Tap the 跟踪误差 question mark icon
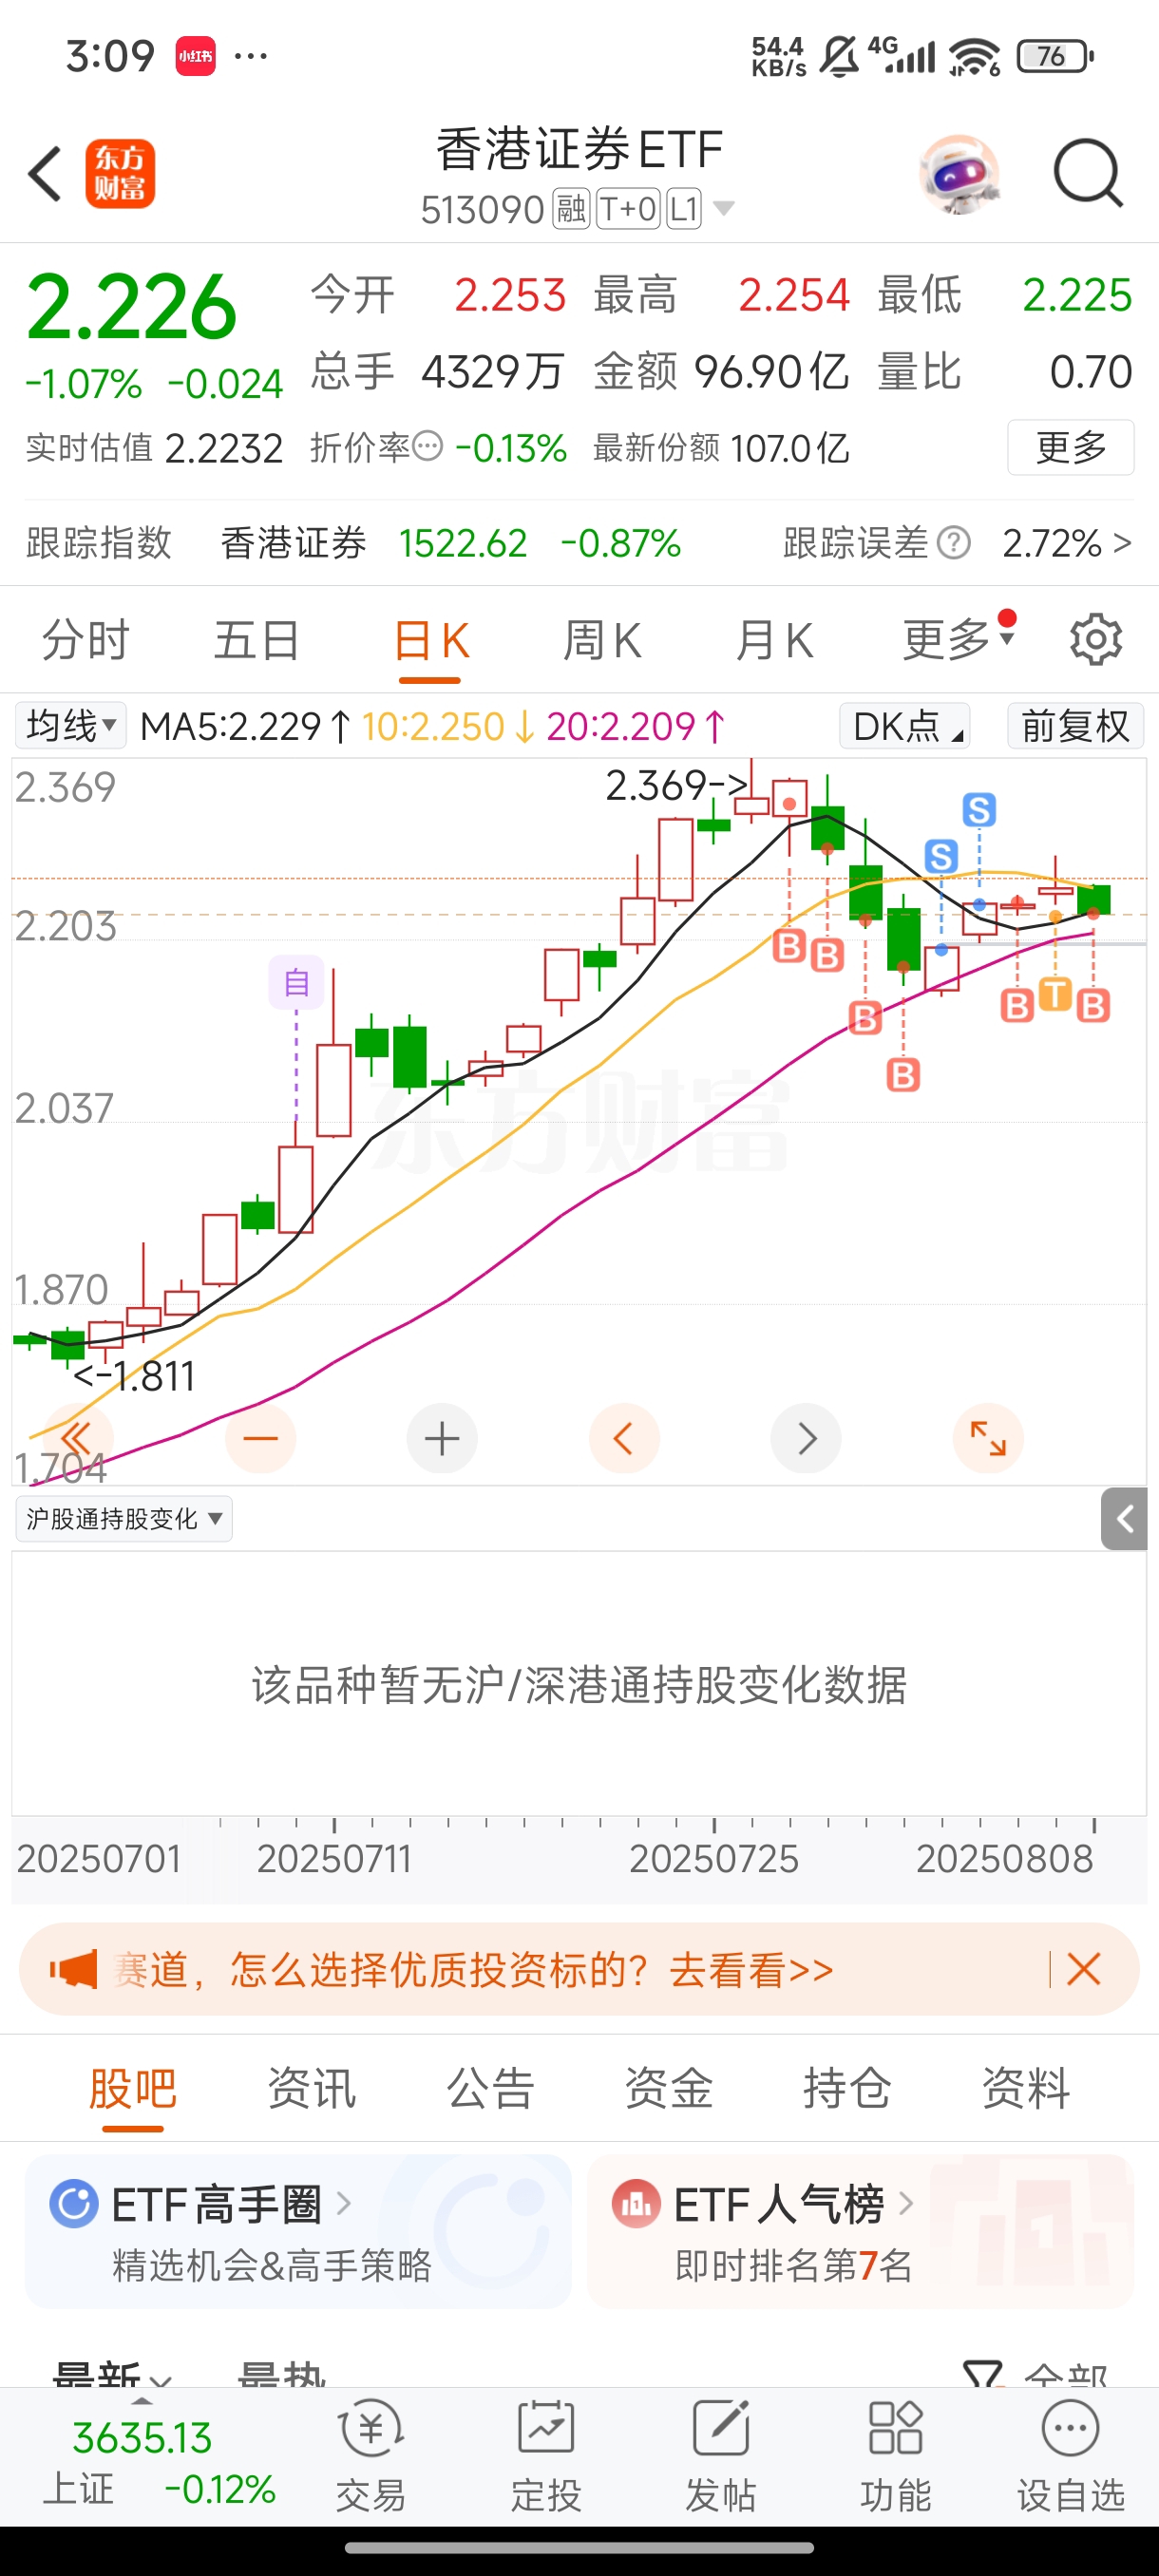The width and height of the screenshot is (1159, 2576). [x=955, y=543]
